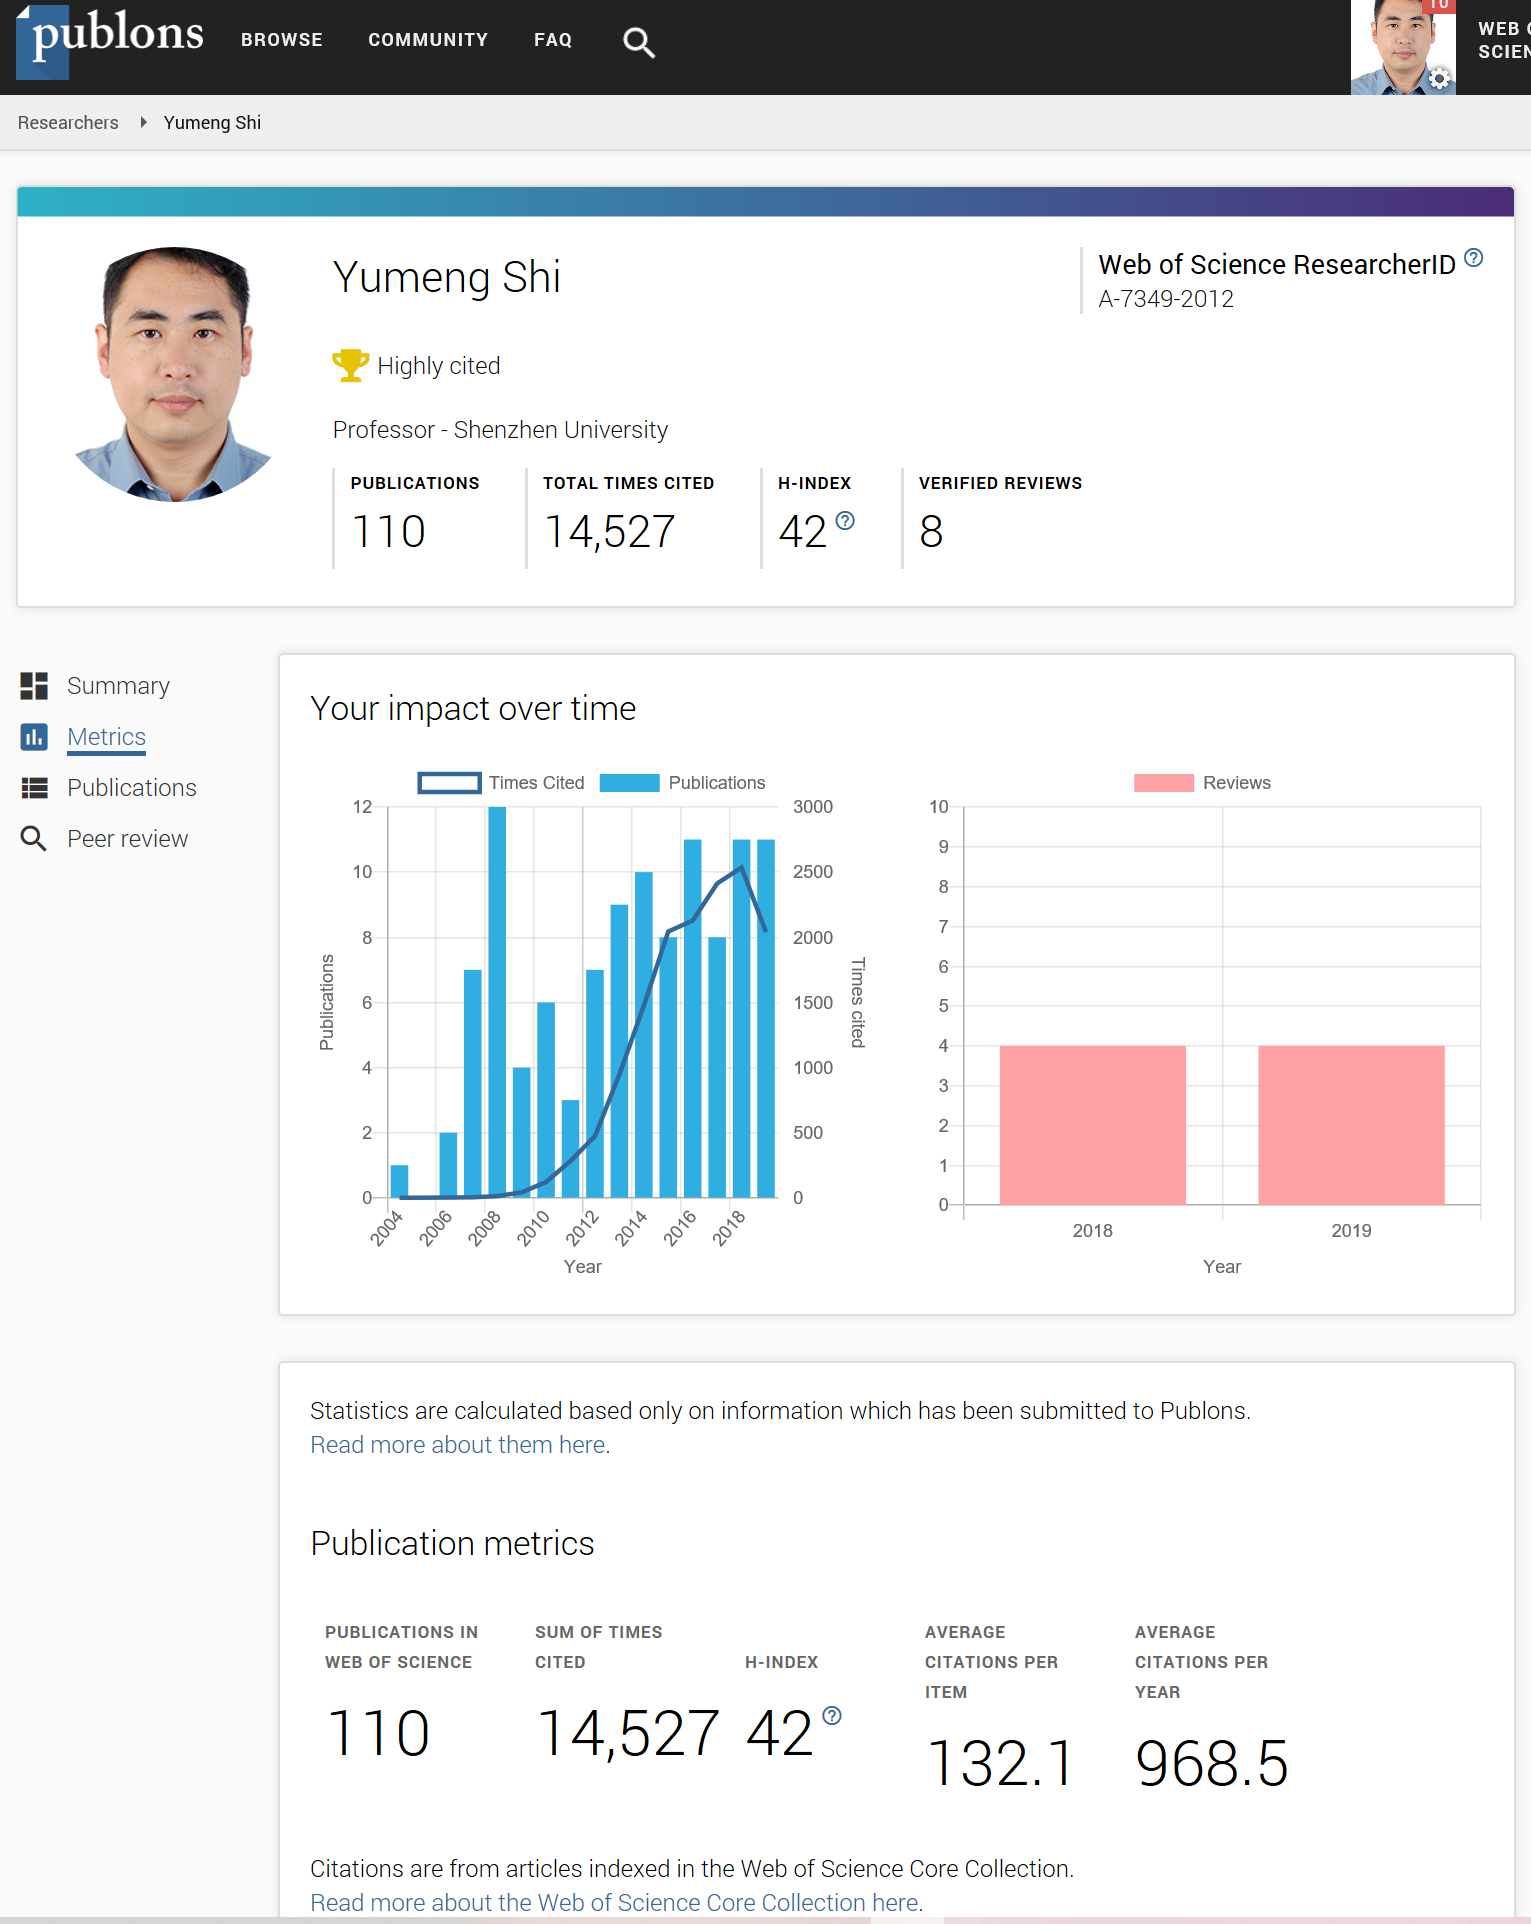Screen dimensions: 1531x1924
Task: Toggle the Publications legend swatch
Action: [629, 783]
